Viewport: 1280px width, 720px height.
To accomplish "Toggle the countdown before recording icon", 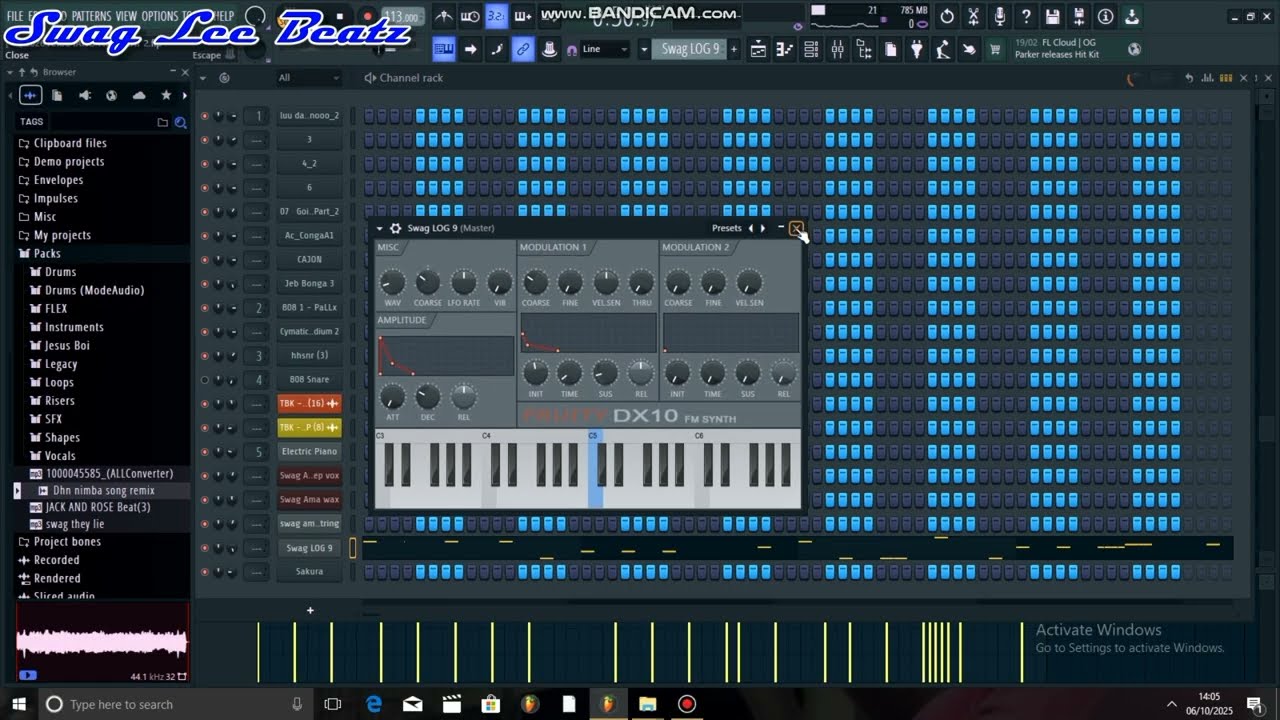I will [496, 17].
